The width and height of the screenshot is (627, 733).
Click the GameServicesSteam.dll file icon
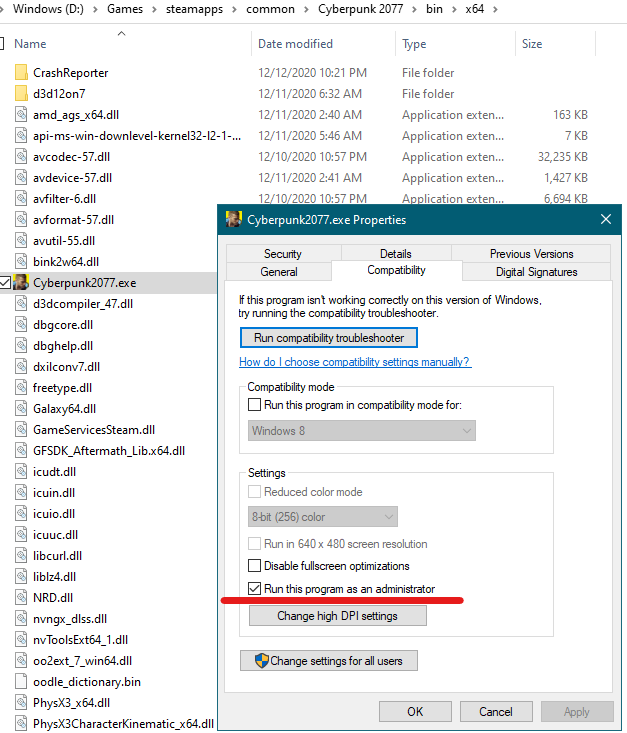click(x=21, y=430)
